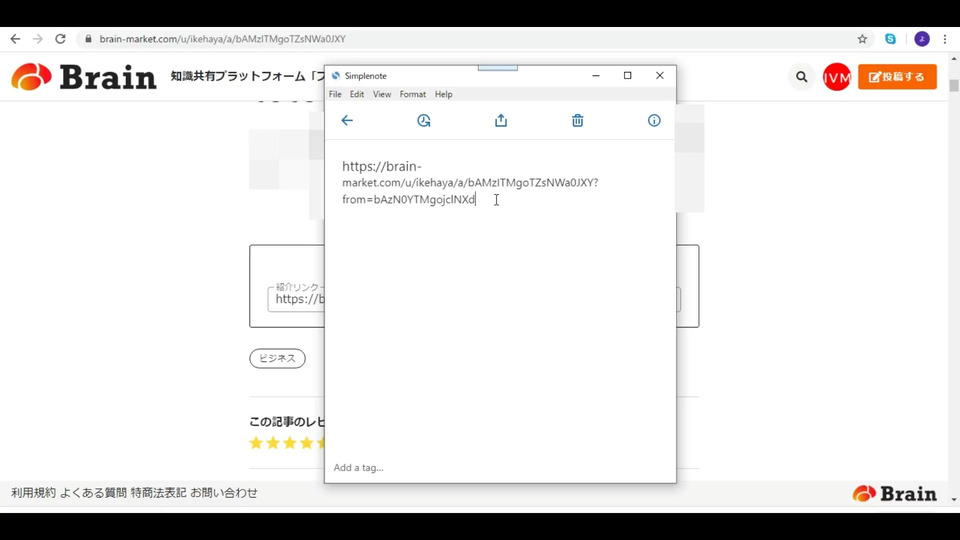Open IVM user avatar on Brain

(x=837, y=77)
